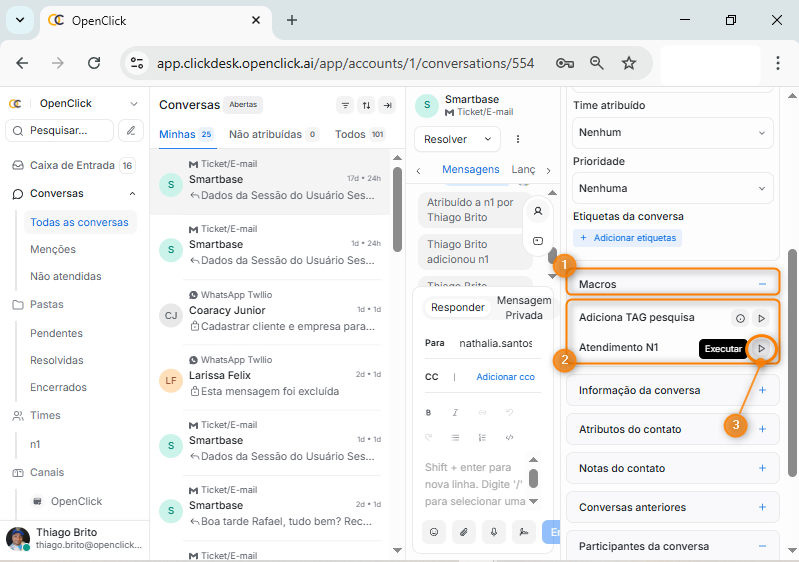This screenshot has height=562, width=799.
Task: Switch to Mensagem Privada mode
Action: pos(524,308)
